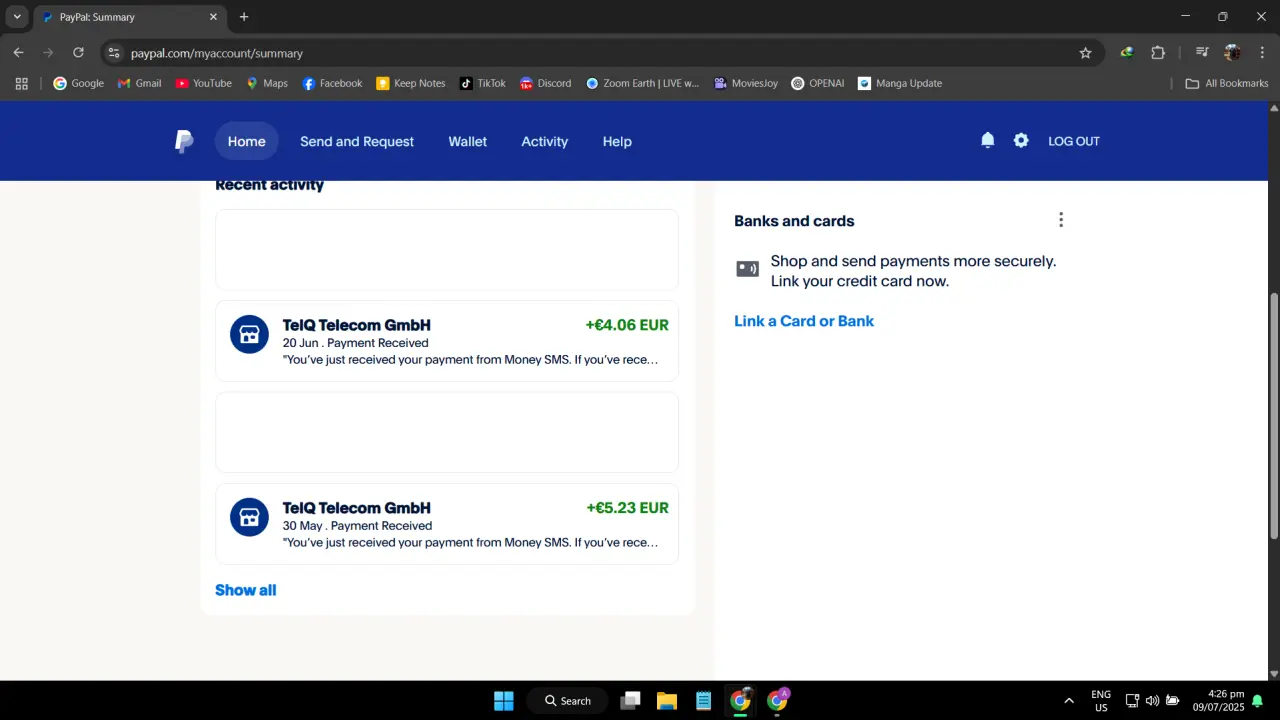Open the settings gear in PayPal header
The image size is (1280, 720).
[1021, 141]
